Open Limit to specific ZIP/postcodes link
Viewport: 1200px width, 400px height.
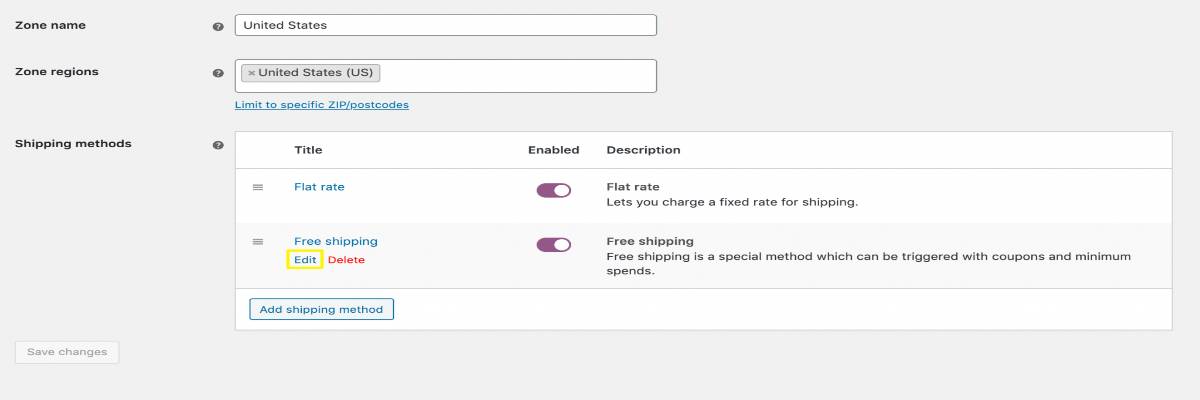click(321, 105)
